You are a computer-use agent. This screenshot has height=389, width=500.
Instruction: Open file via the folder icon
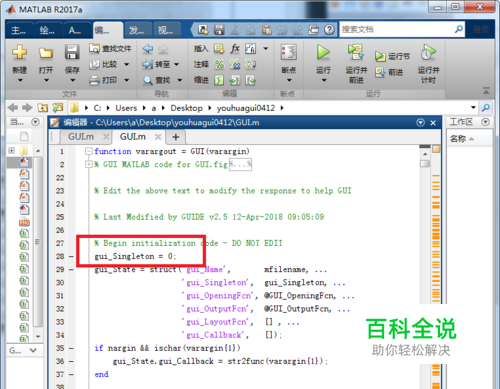tap(46, 53)
